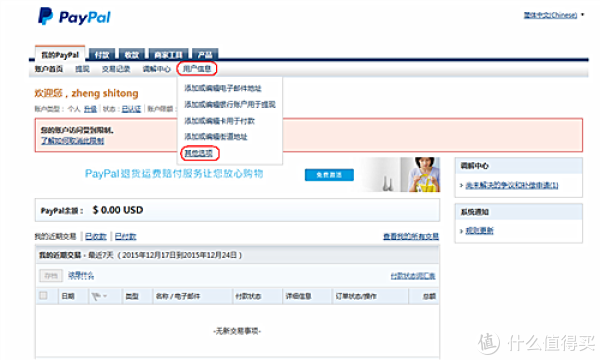Open the unresolved disputes link in 调解中心 panel
Viewport: 600px width, 360px height.
click(x=512, y=185)
